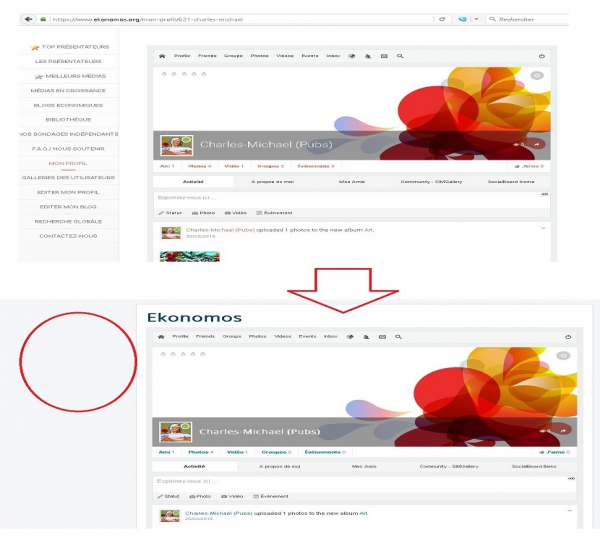This screenshot has width=600, height=557.
Task: Click the magnifier search icon in top screenshot
Action: coord(400,56)
